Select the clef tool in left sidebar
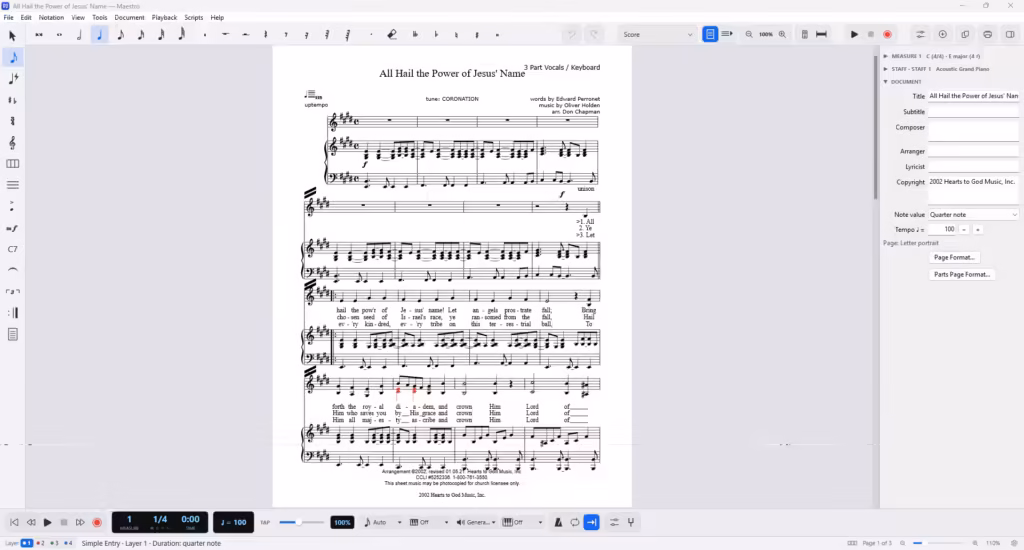This screenshot has width=1024, height=550. (x=12, y=142)
